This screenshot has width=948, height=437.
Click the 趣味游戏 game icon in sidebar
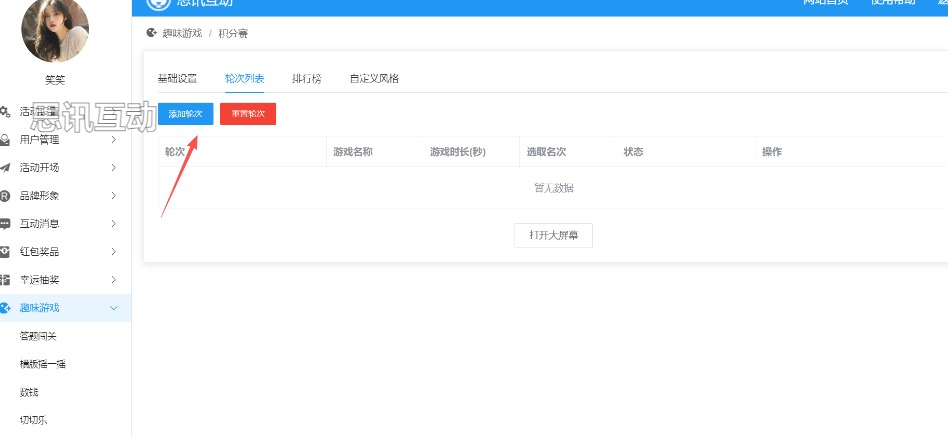[x=5, y=307]
